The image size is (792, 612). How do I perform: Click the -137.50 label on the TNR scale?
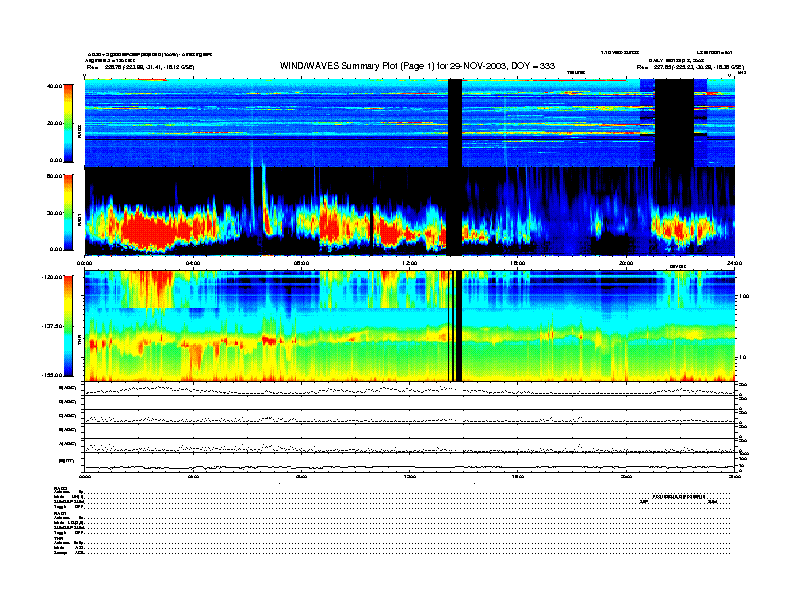click(x=52, y=326)
